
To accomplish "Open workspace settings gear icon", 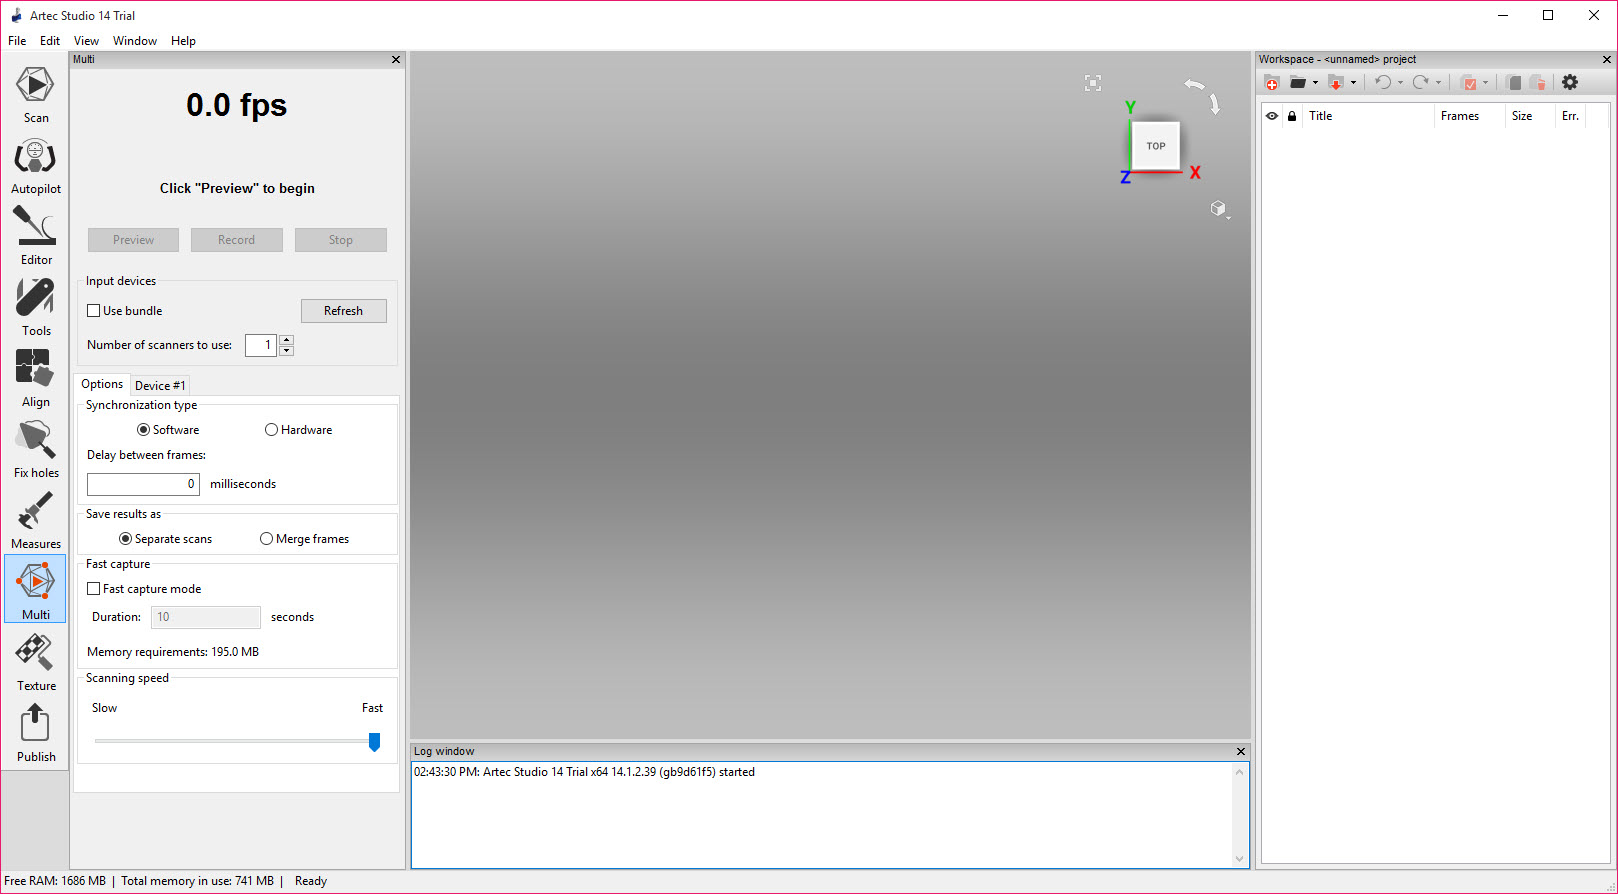I will tap(1570, 83).
